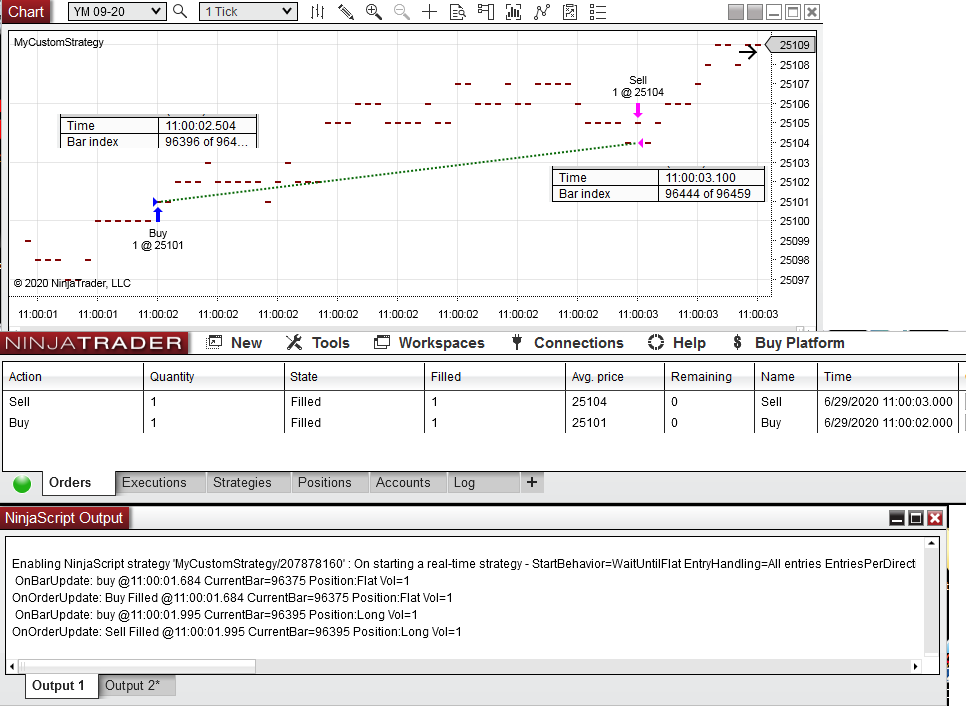Click the first gray chart window link button
Viewport: 966px width, 706px height.
click(736, 12)
